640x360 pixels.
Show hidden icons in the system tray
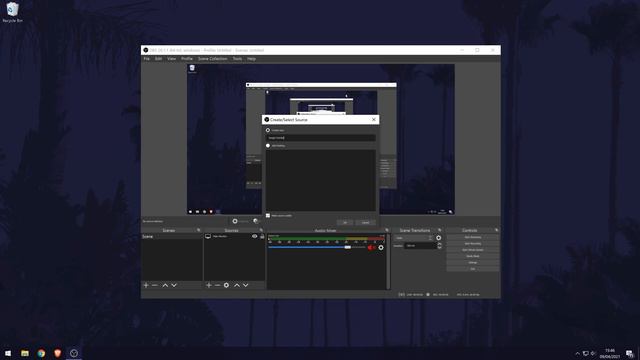click(578, 353)
